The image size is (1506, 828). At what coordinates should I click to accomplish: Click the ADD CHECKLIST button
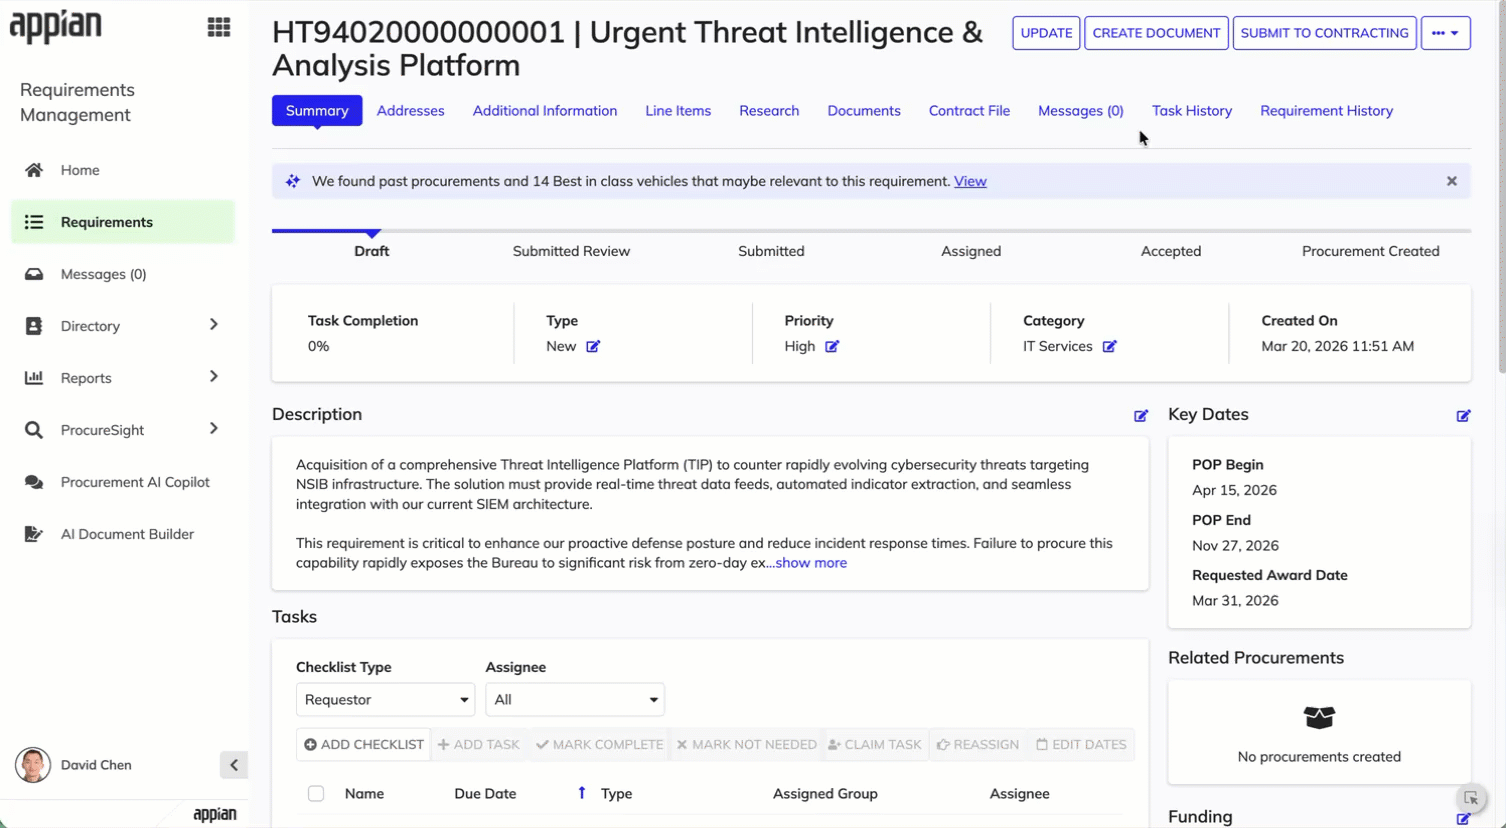[364, 745]
